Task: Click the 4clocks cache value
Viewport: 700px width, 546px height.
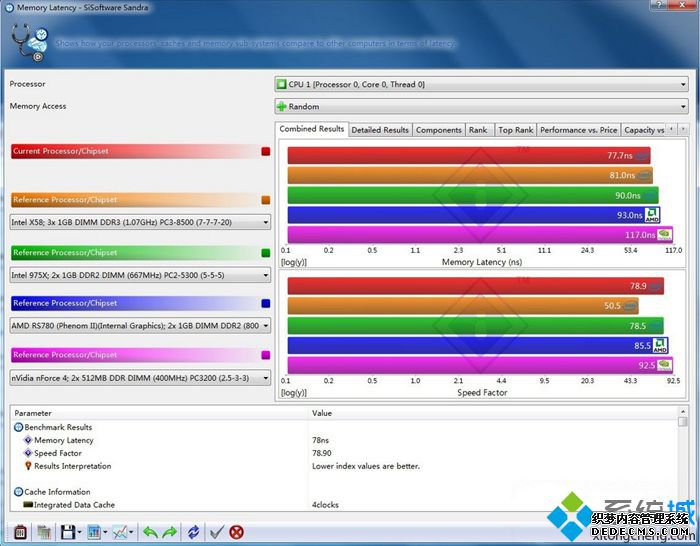Action: 325,505
